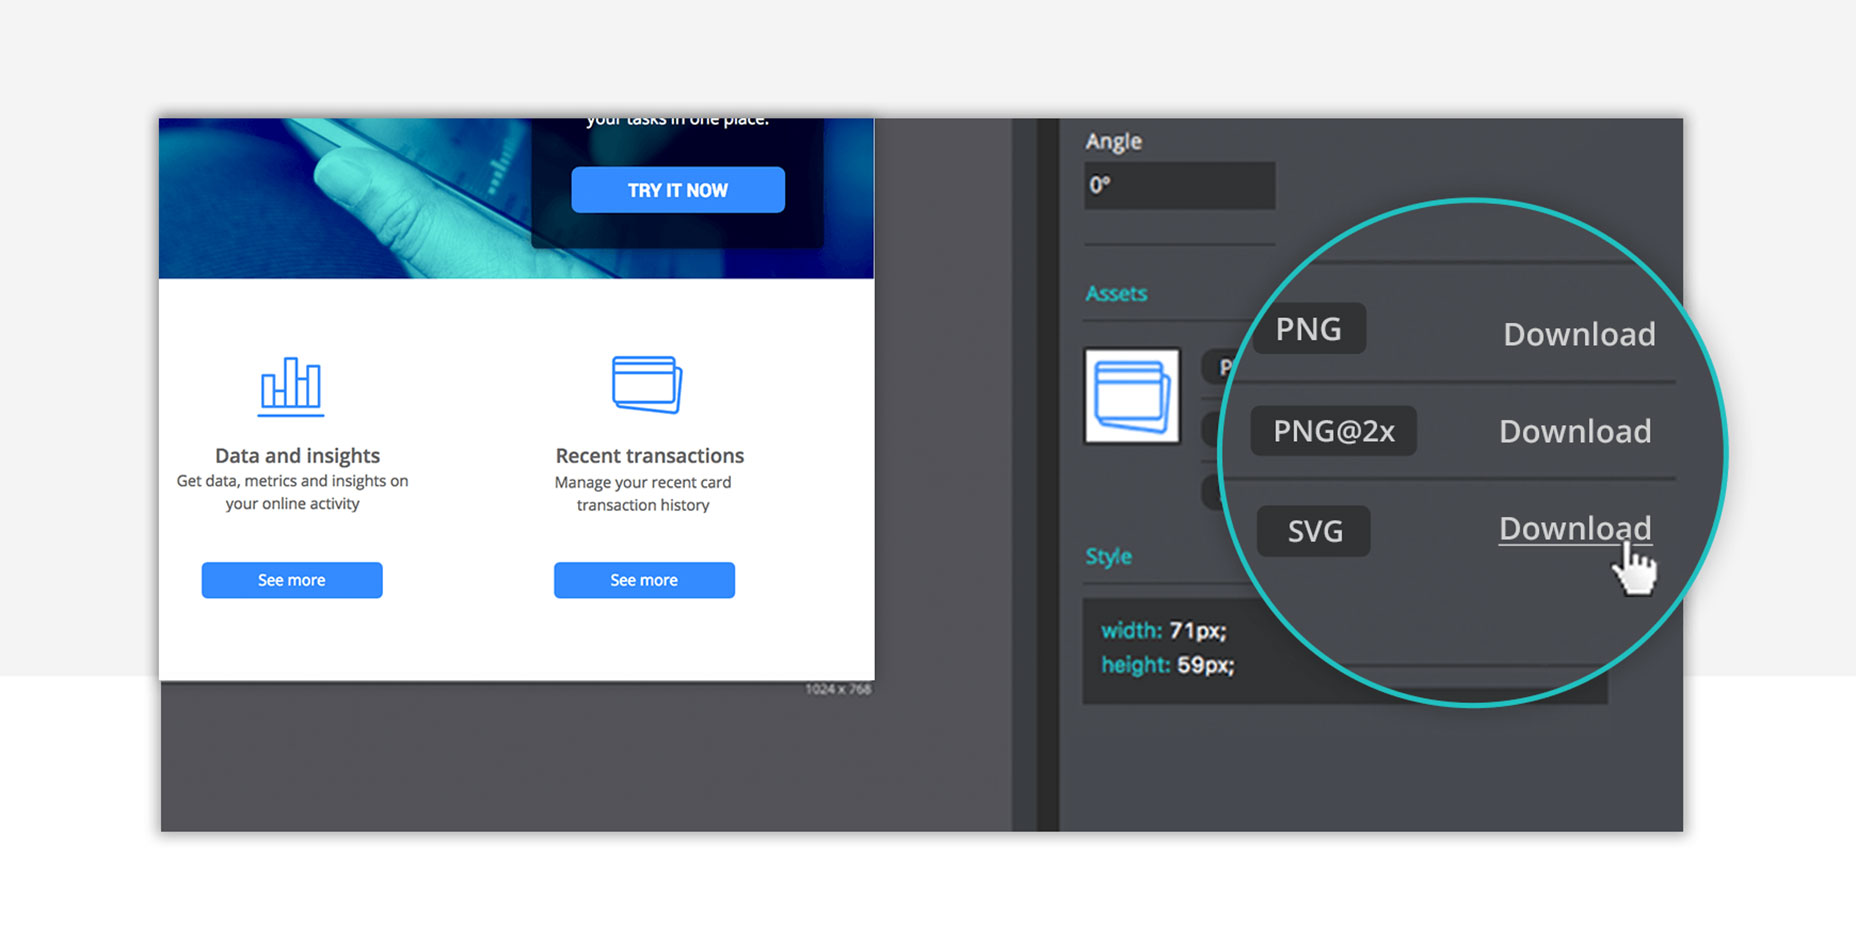The height and width of the screenshot is (949, 1856).
Task: Click the Angle input field
Action: tap(1180, 185)
